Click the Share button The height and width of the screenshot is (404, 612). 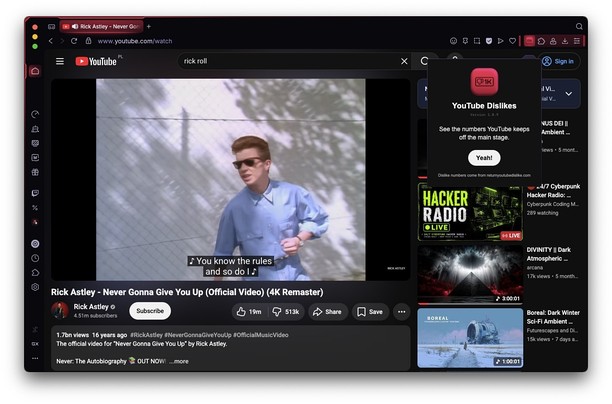327,311
